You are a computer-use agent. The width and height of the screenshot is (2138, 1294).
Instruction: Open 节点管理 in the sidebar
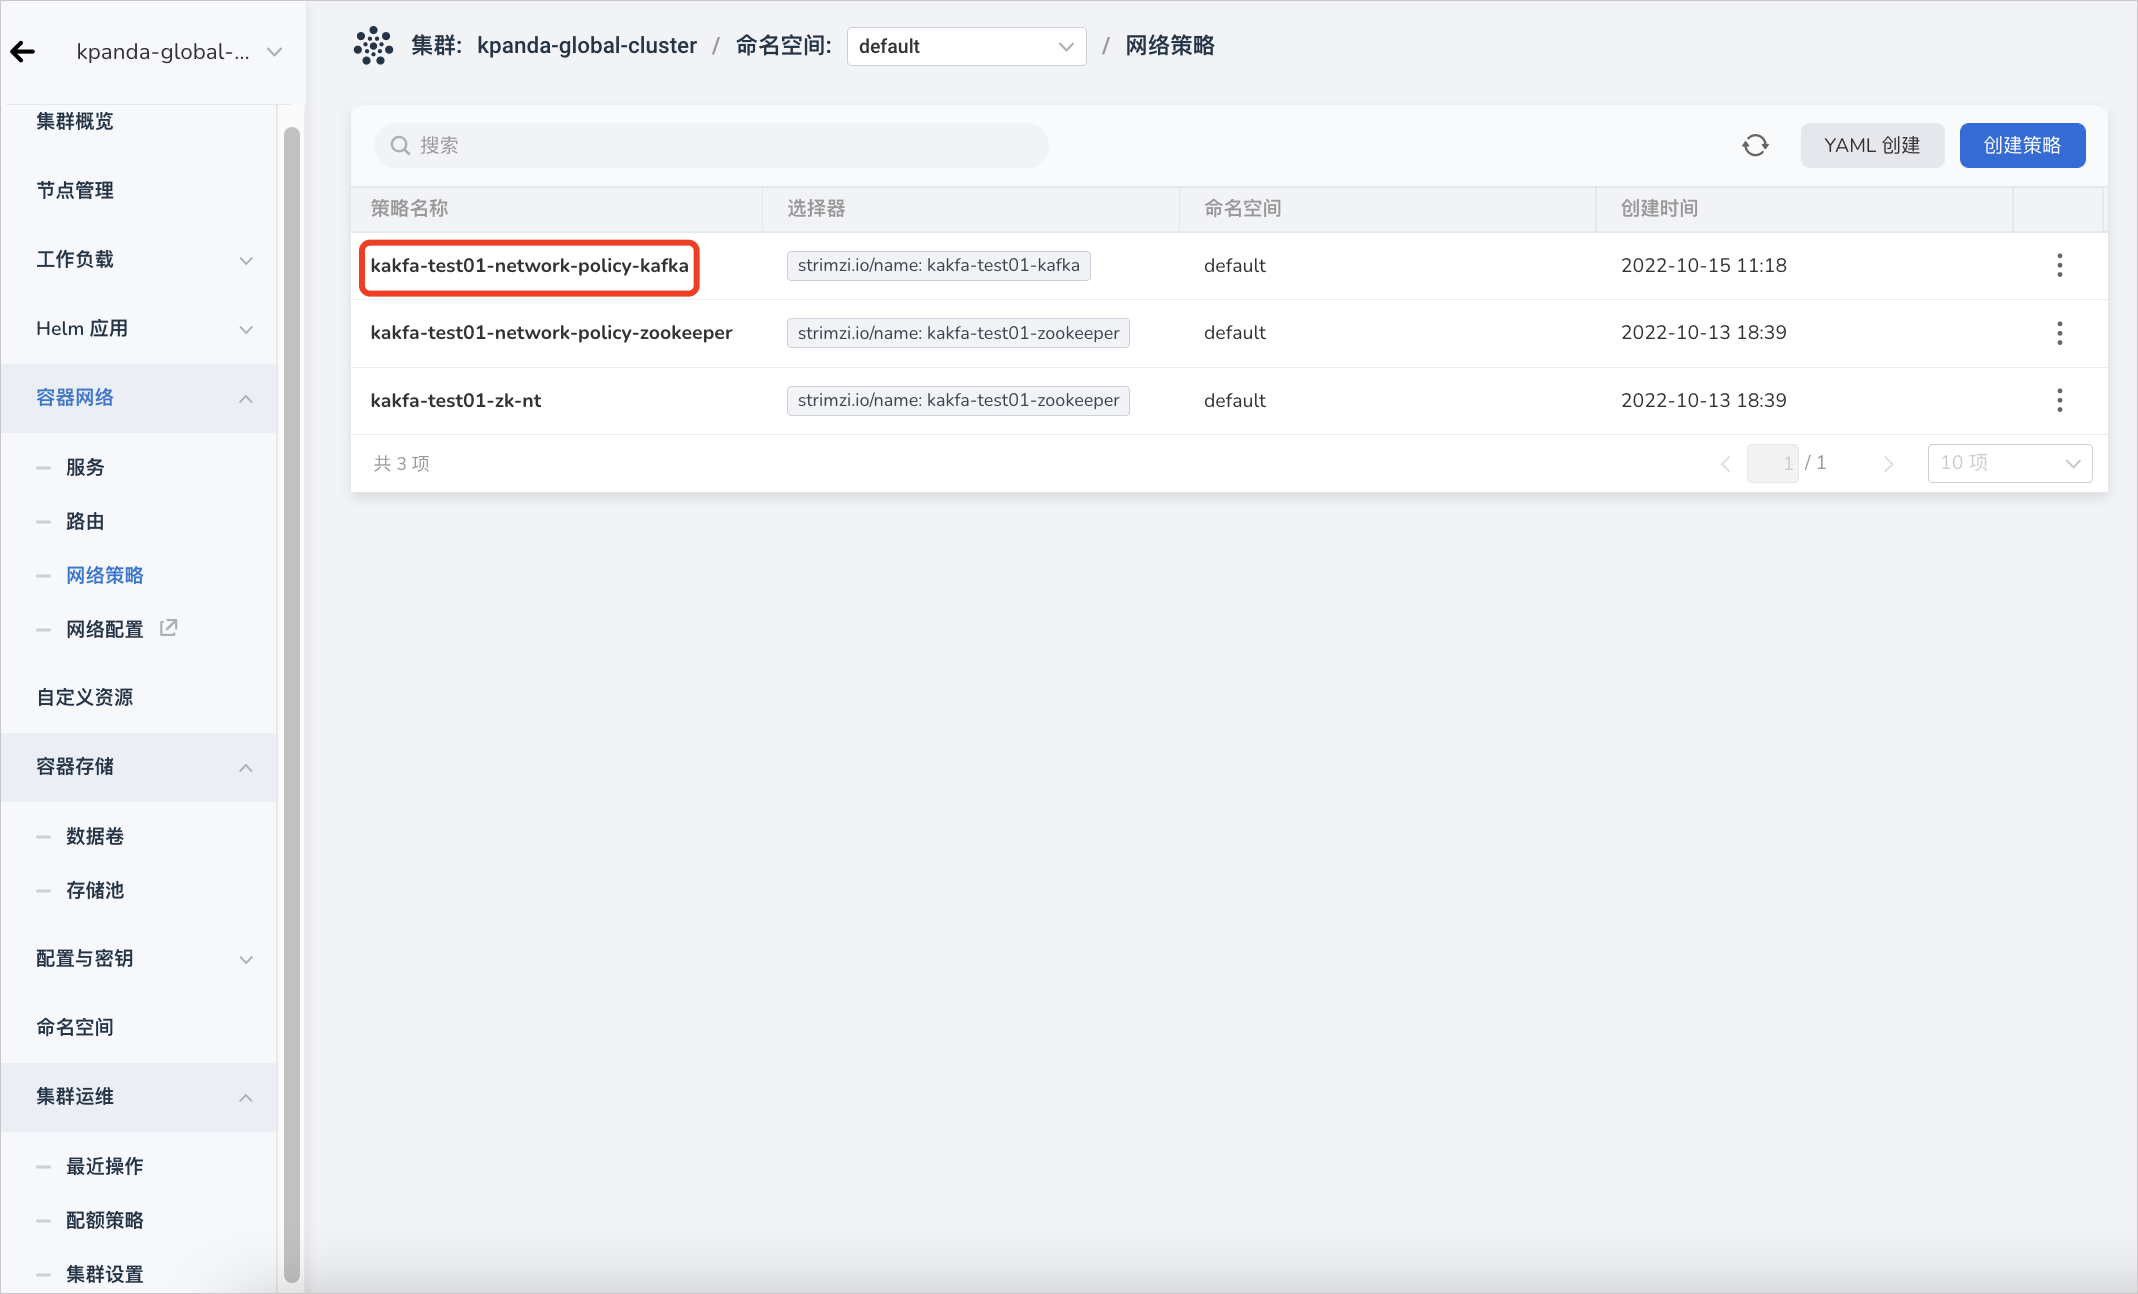(75, 190)
